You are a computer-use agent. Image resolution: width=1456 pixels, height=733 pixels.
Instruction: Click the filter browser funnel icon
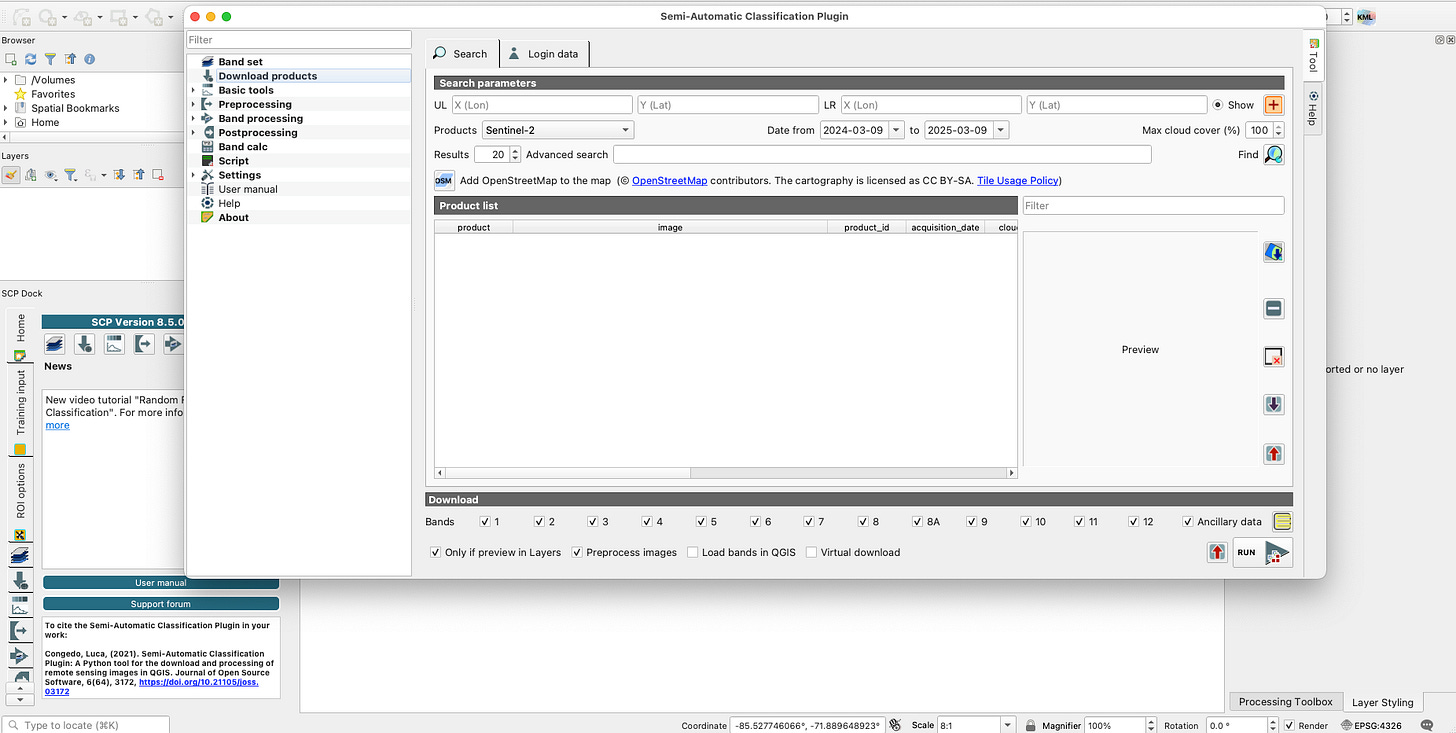(x=50, y=60)
